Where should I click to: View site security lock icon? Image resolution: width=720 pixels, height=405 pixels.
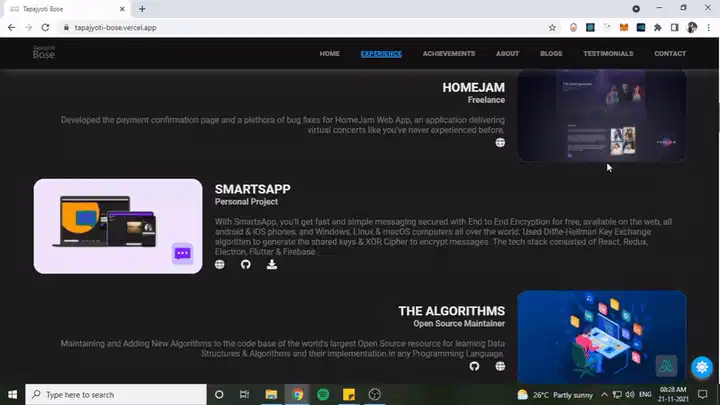(66, 28)
